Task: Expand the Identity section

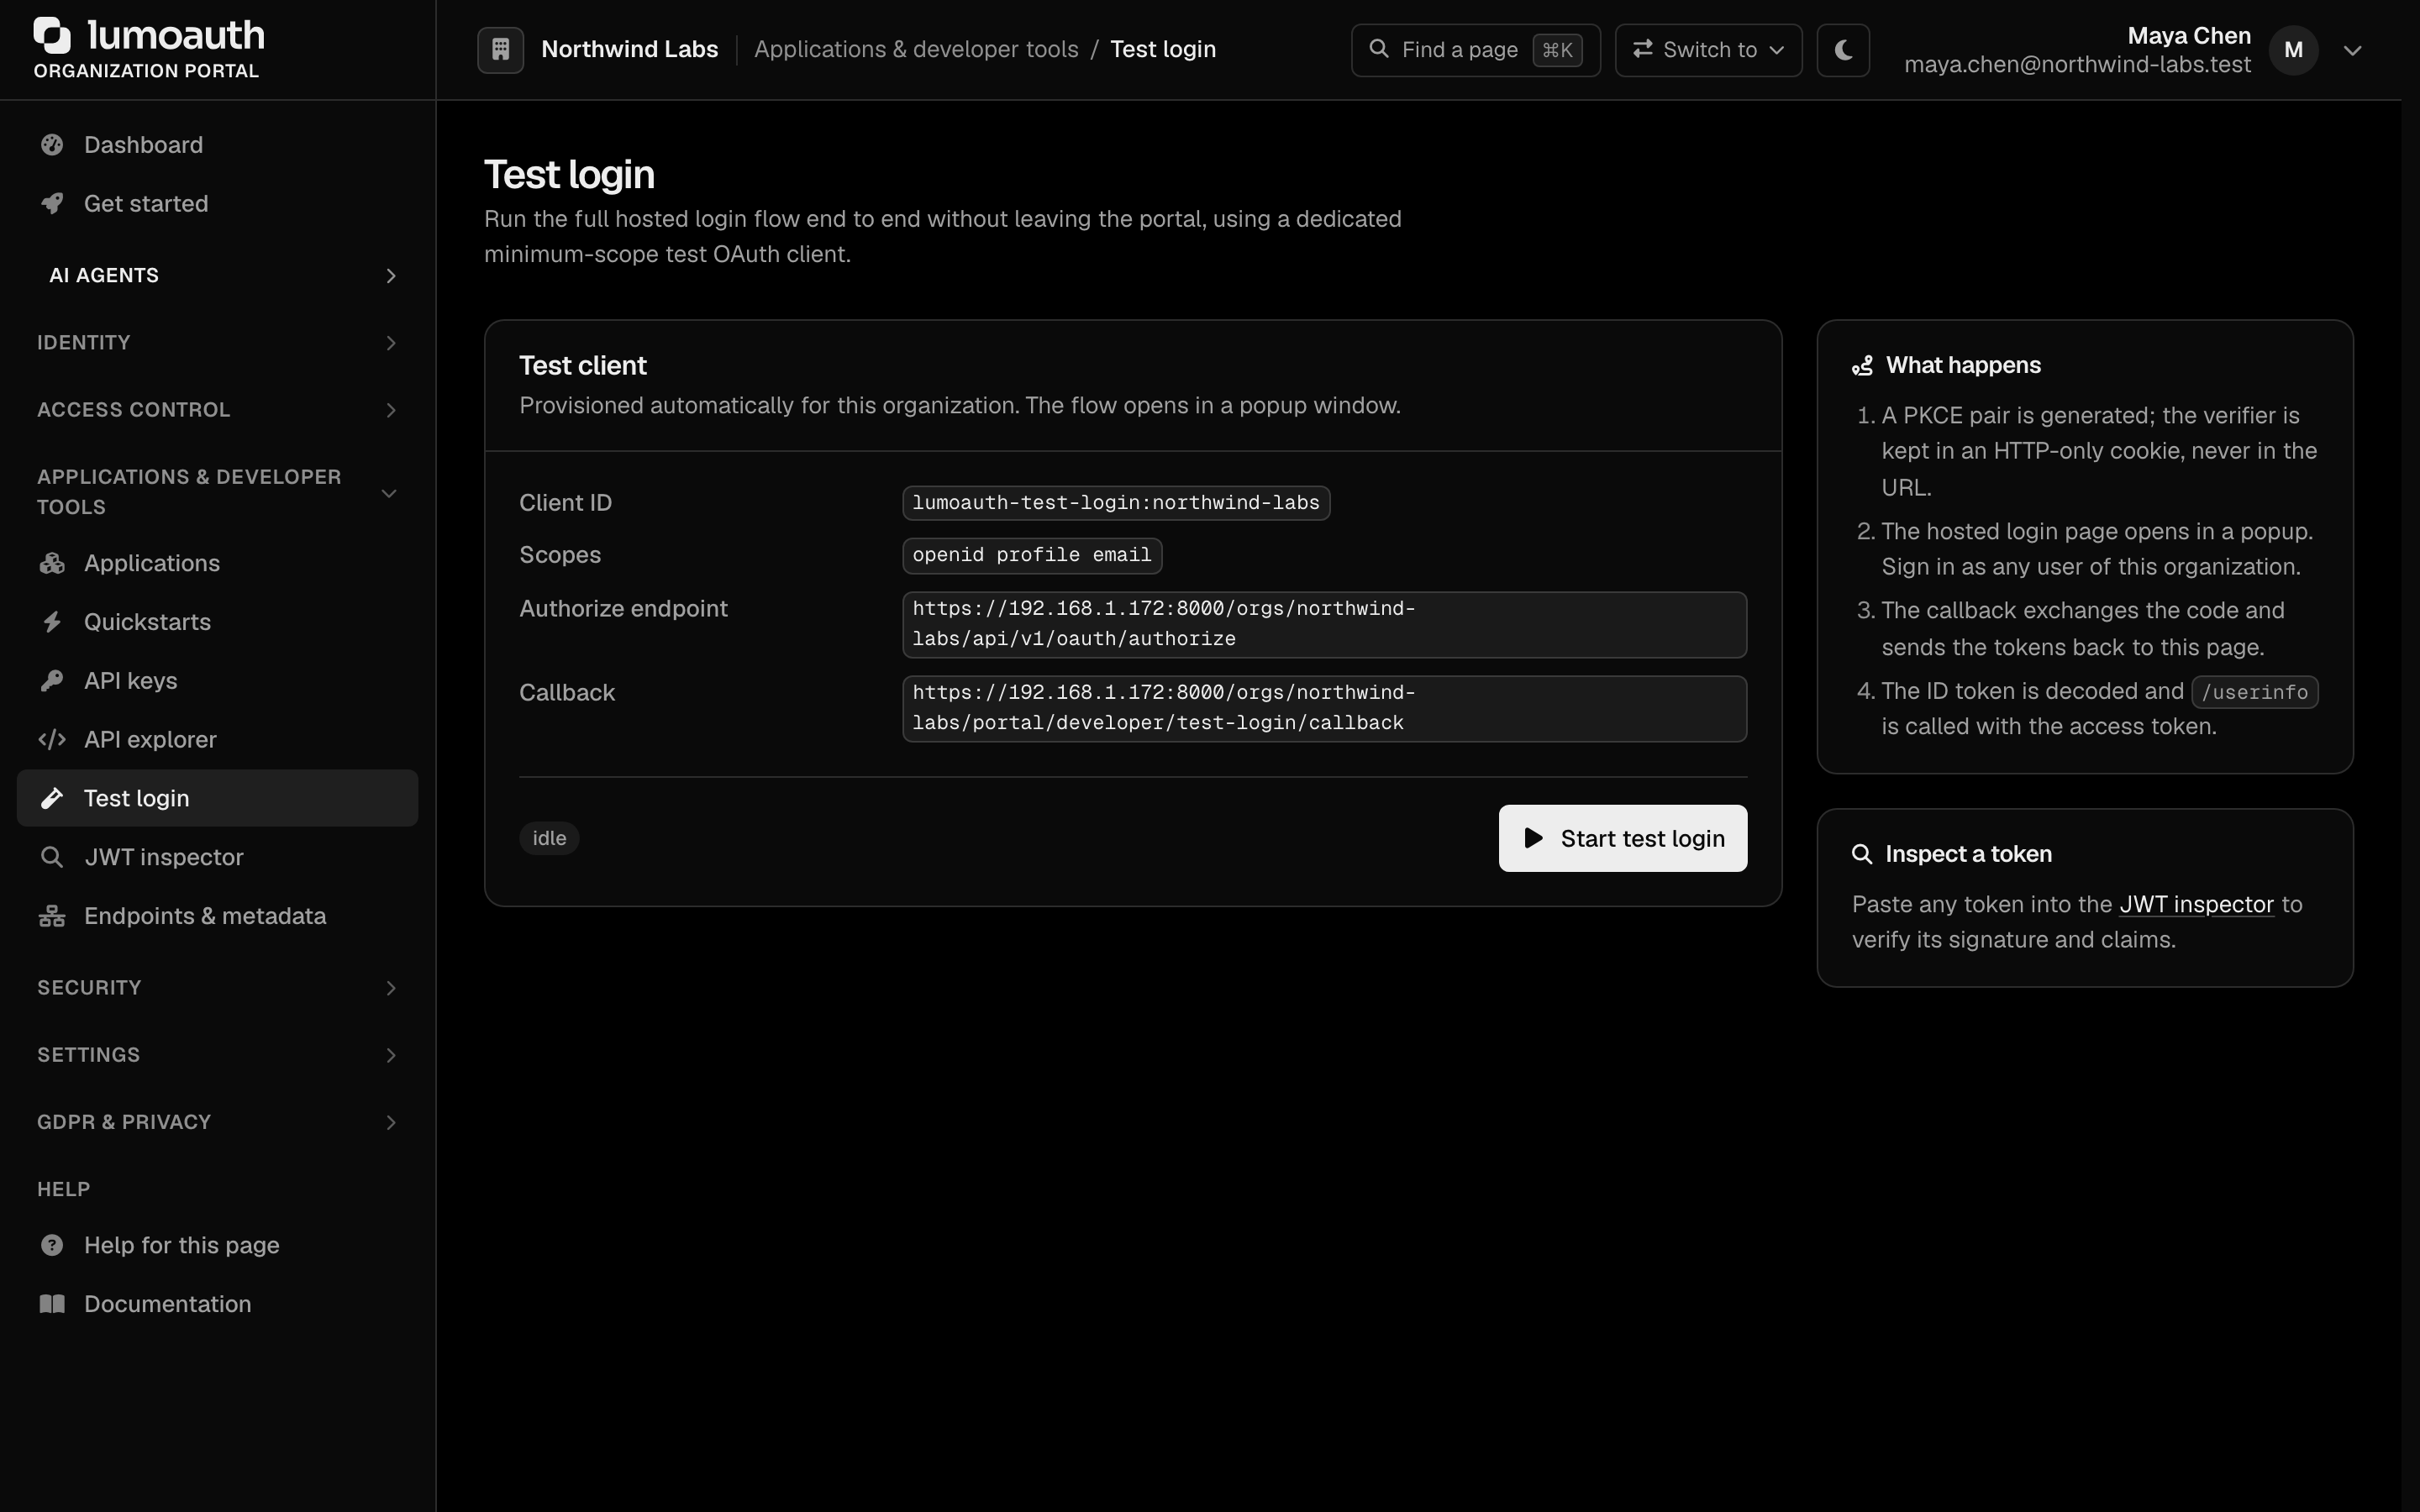Action: 218,343
